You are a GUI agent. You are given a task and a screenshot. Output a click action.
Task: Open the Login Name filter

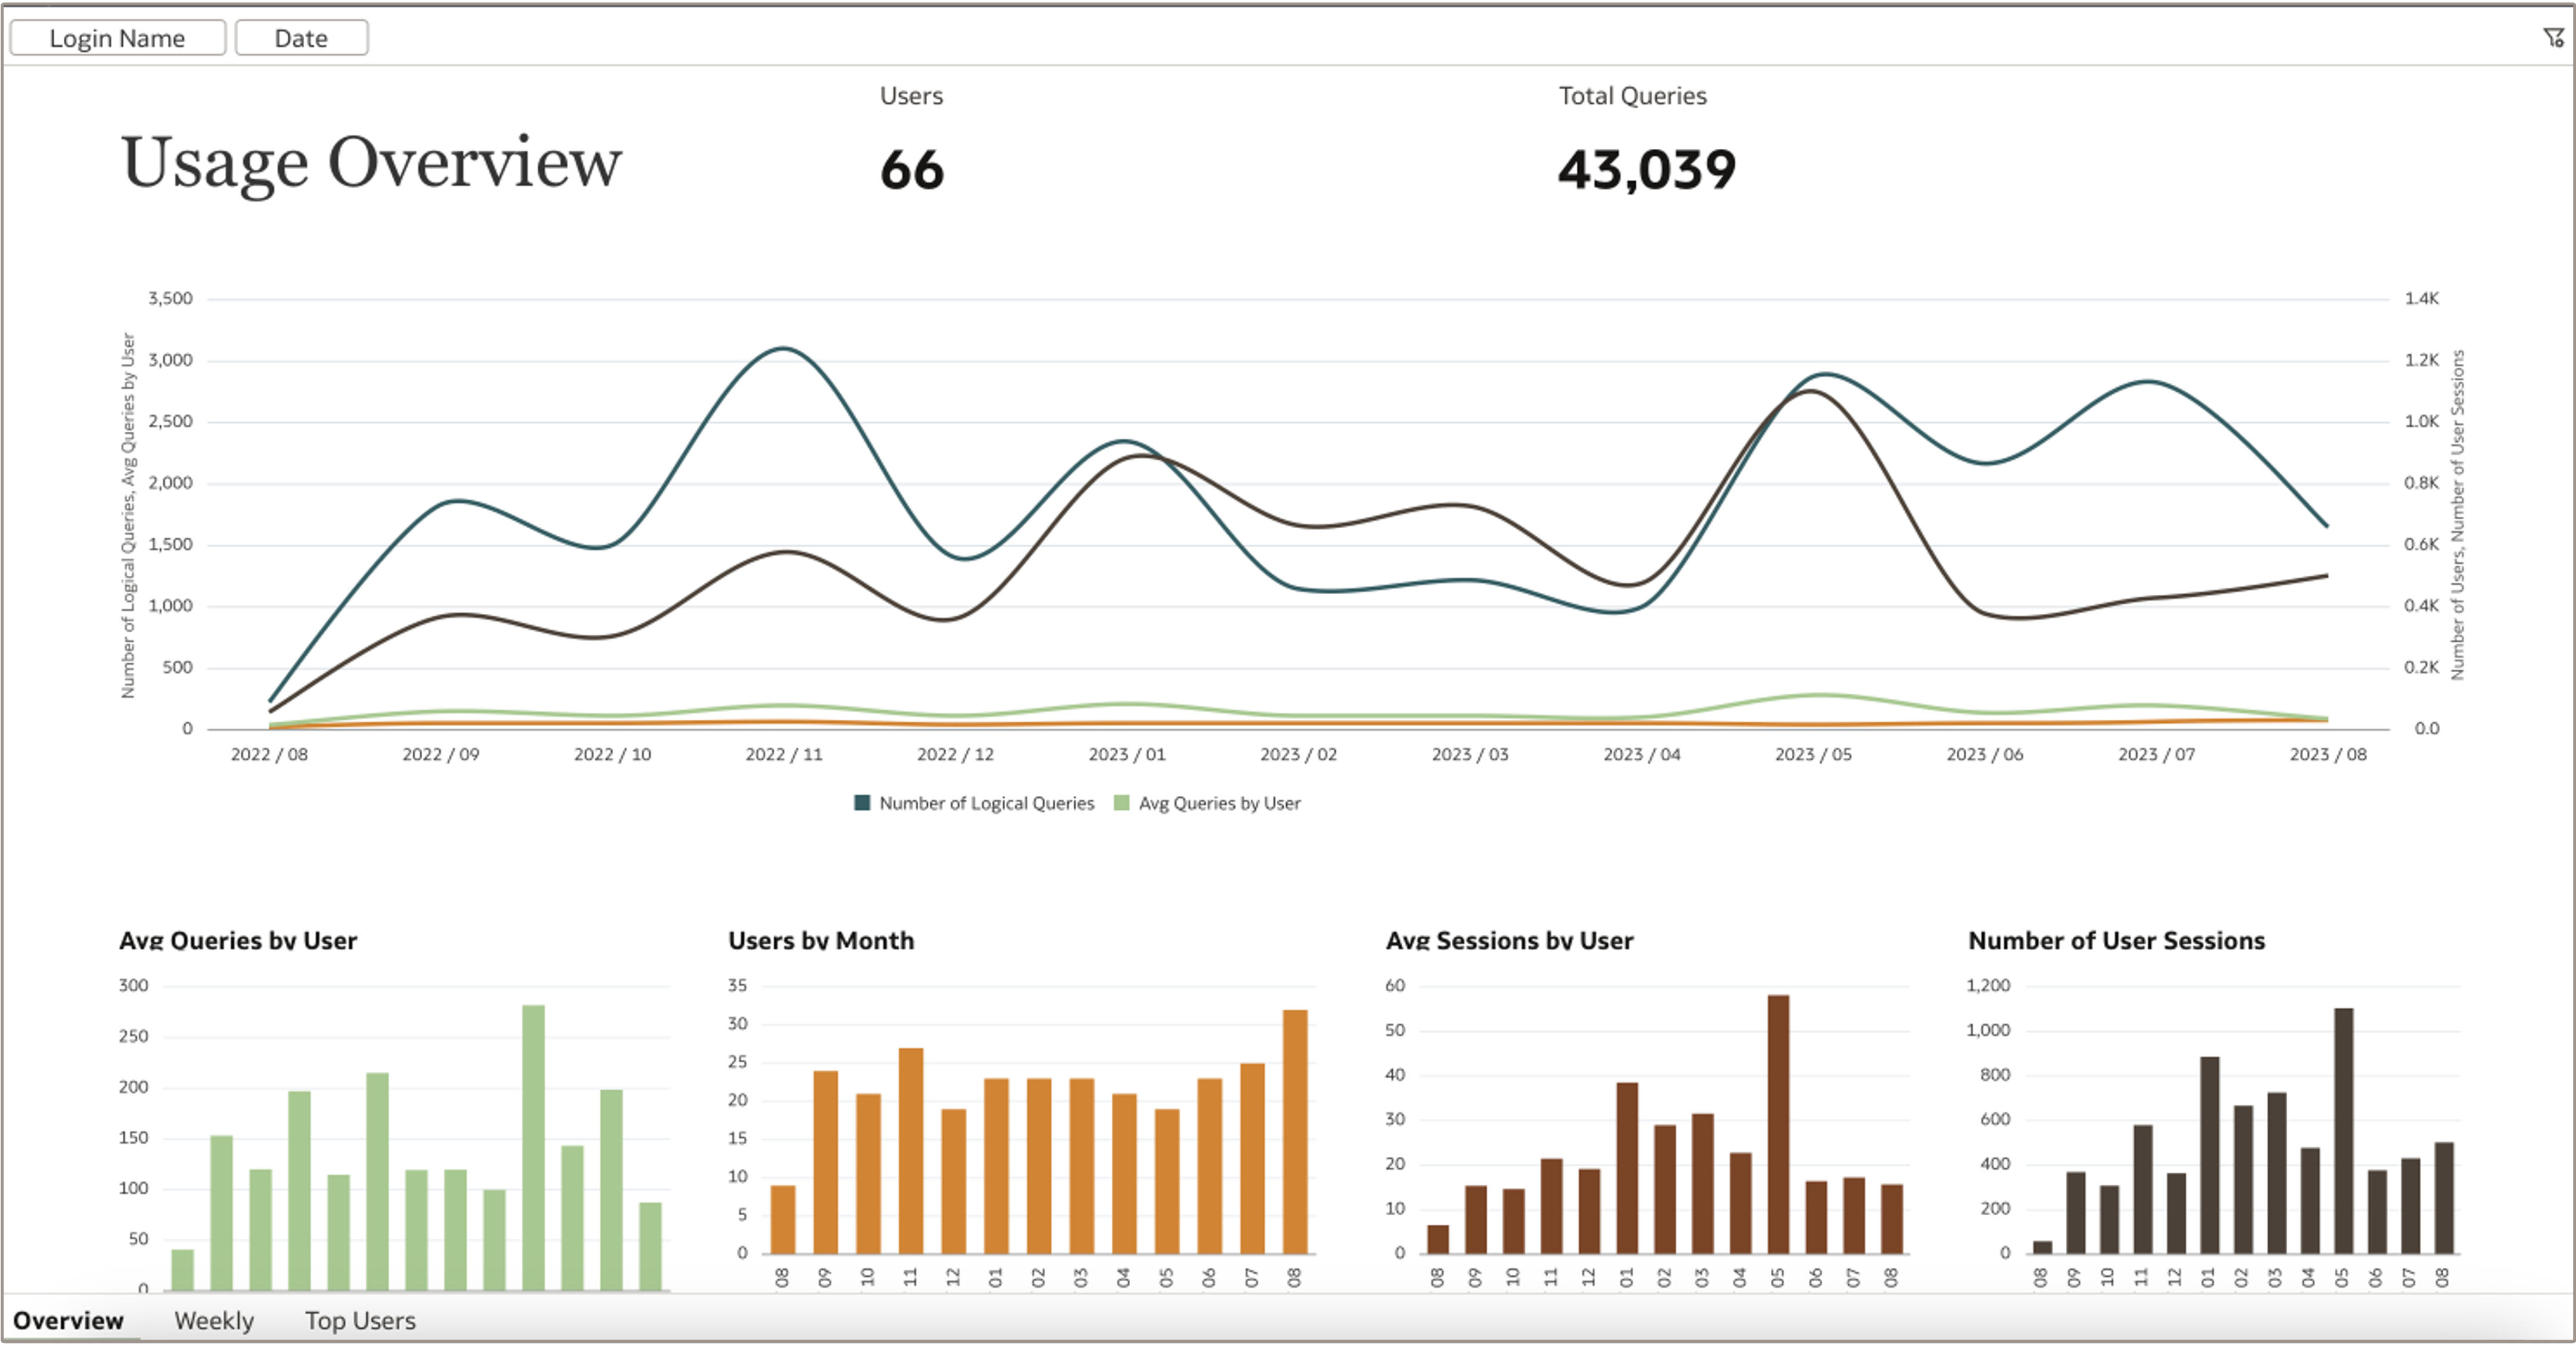coord(117,37)
